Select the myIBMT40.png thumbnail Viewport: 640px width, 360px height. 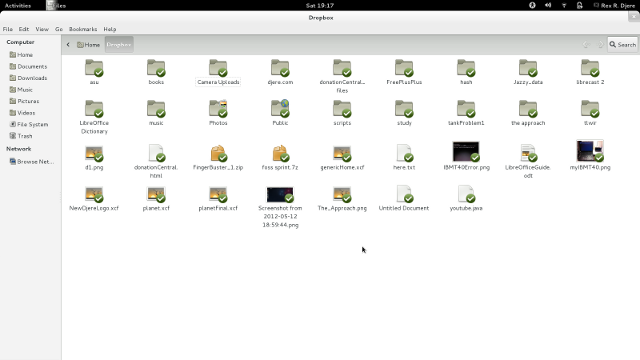click(x=590, y=151)
